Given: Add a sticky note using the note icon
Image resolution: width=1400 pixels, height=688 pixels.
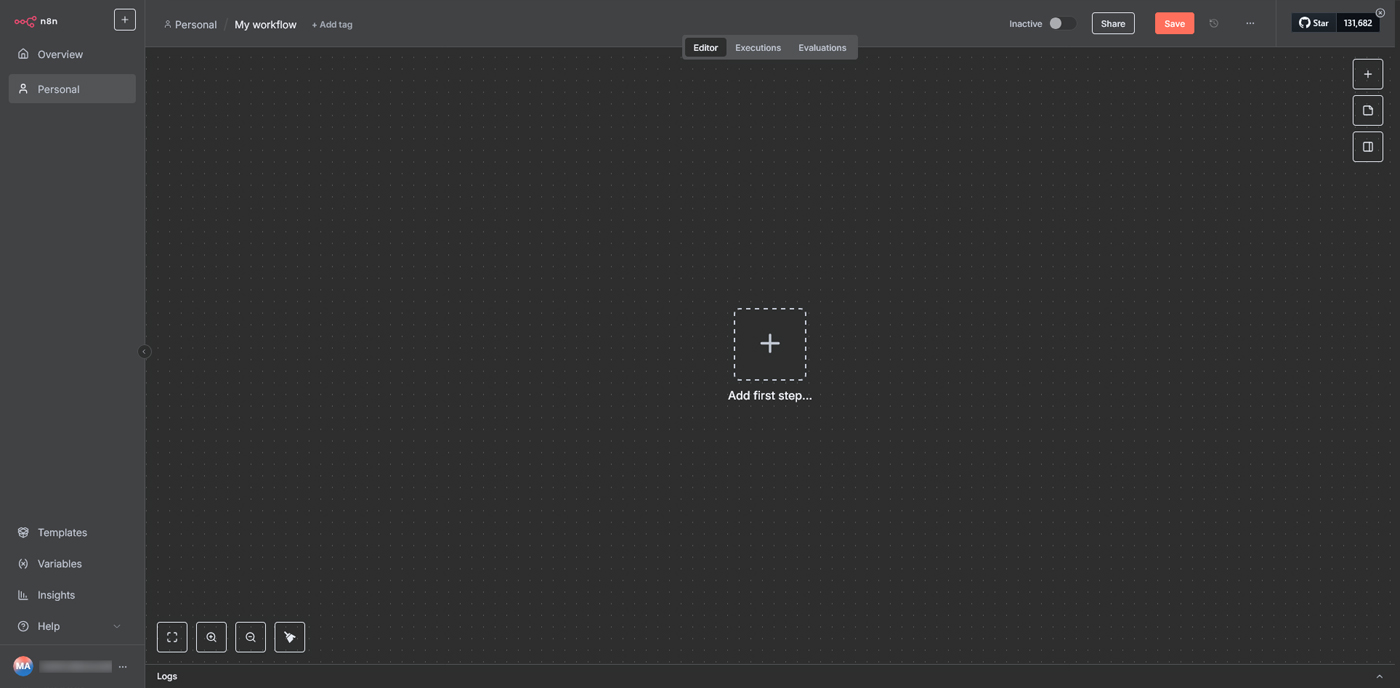Looking at the screenshot, I should point(1367,110).
